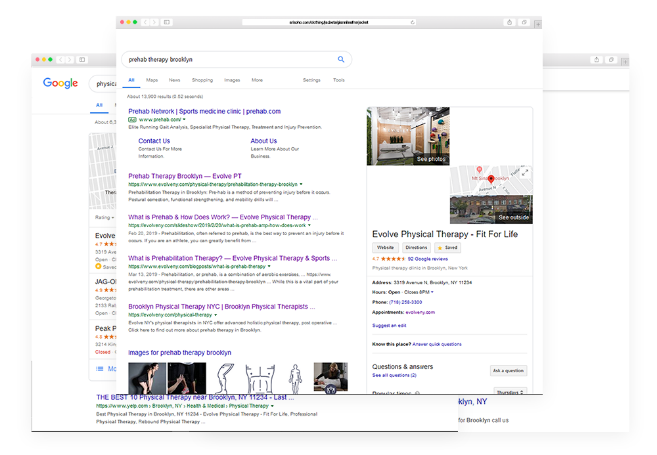
Task: Select the All tab in front search results
Action: point(131,80)
